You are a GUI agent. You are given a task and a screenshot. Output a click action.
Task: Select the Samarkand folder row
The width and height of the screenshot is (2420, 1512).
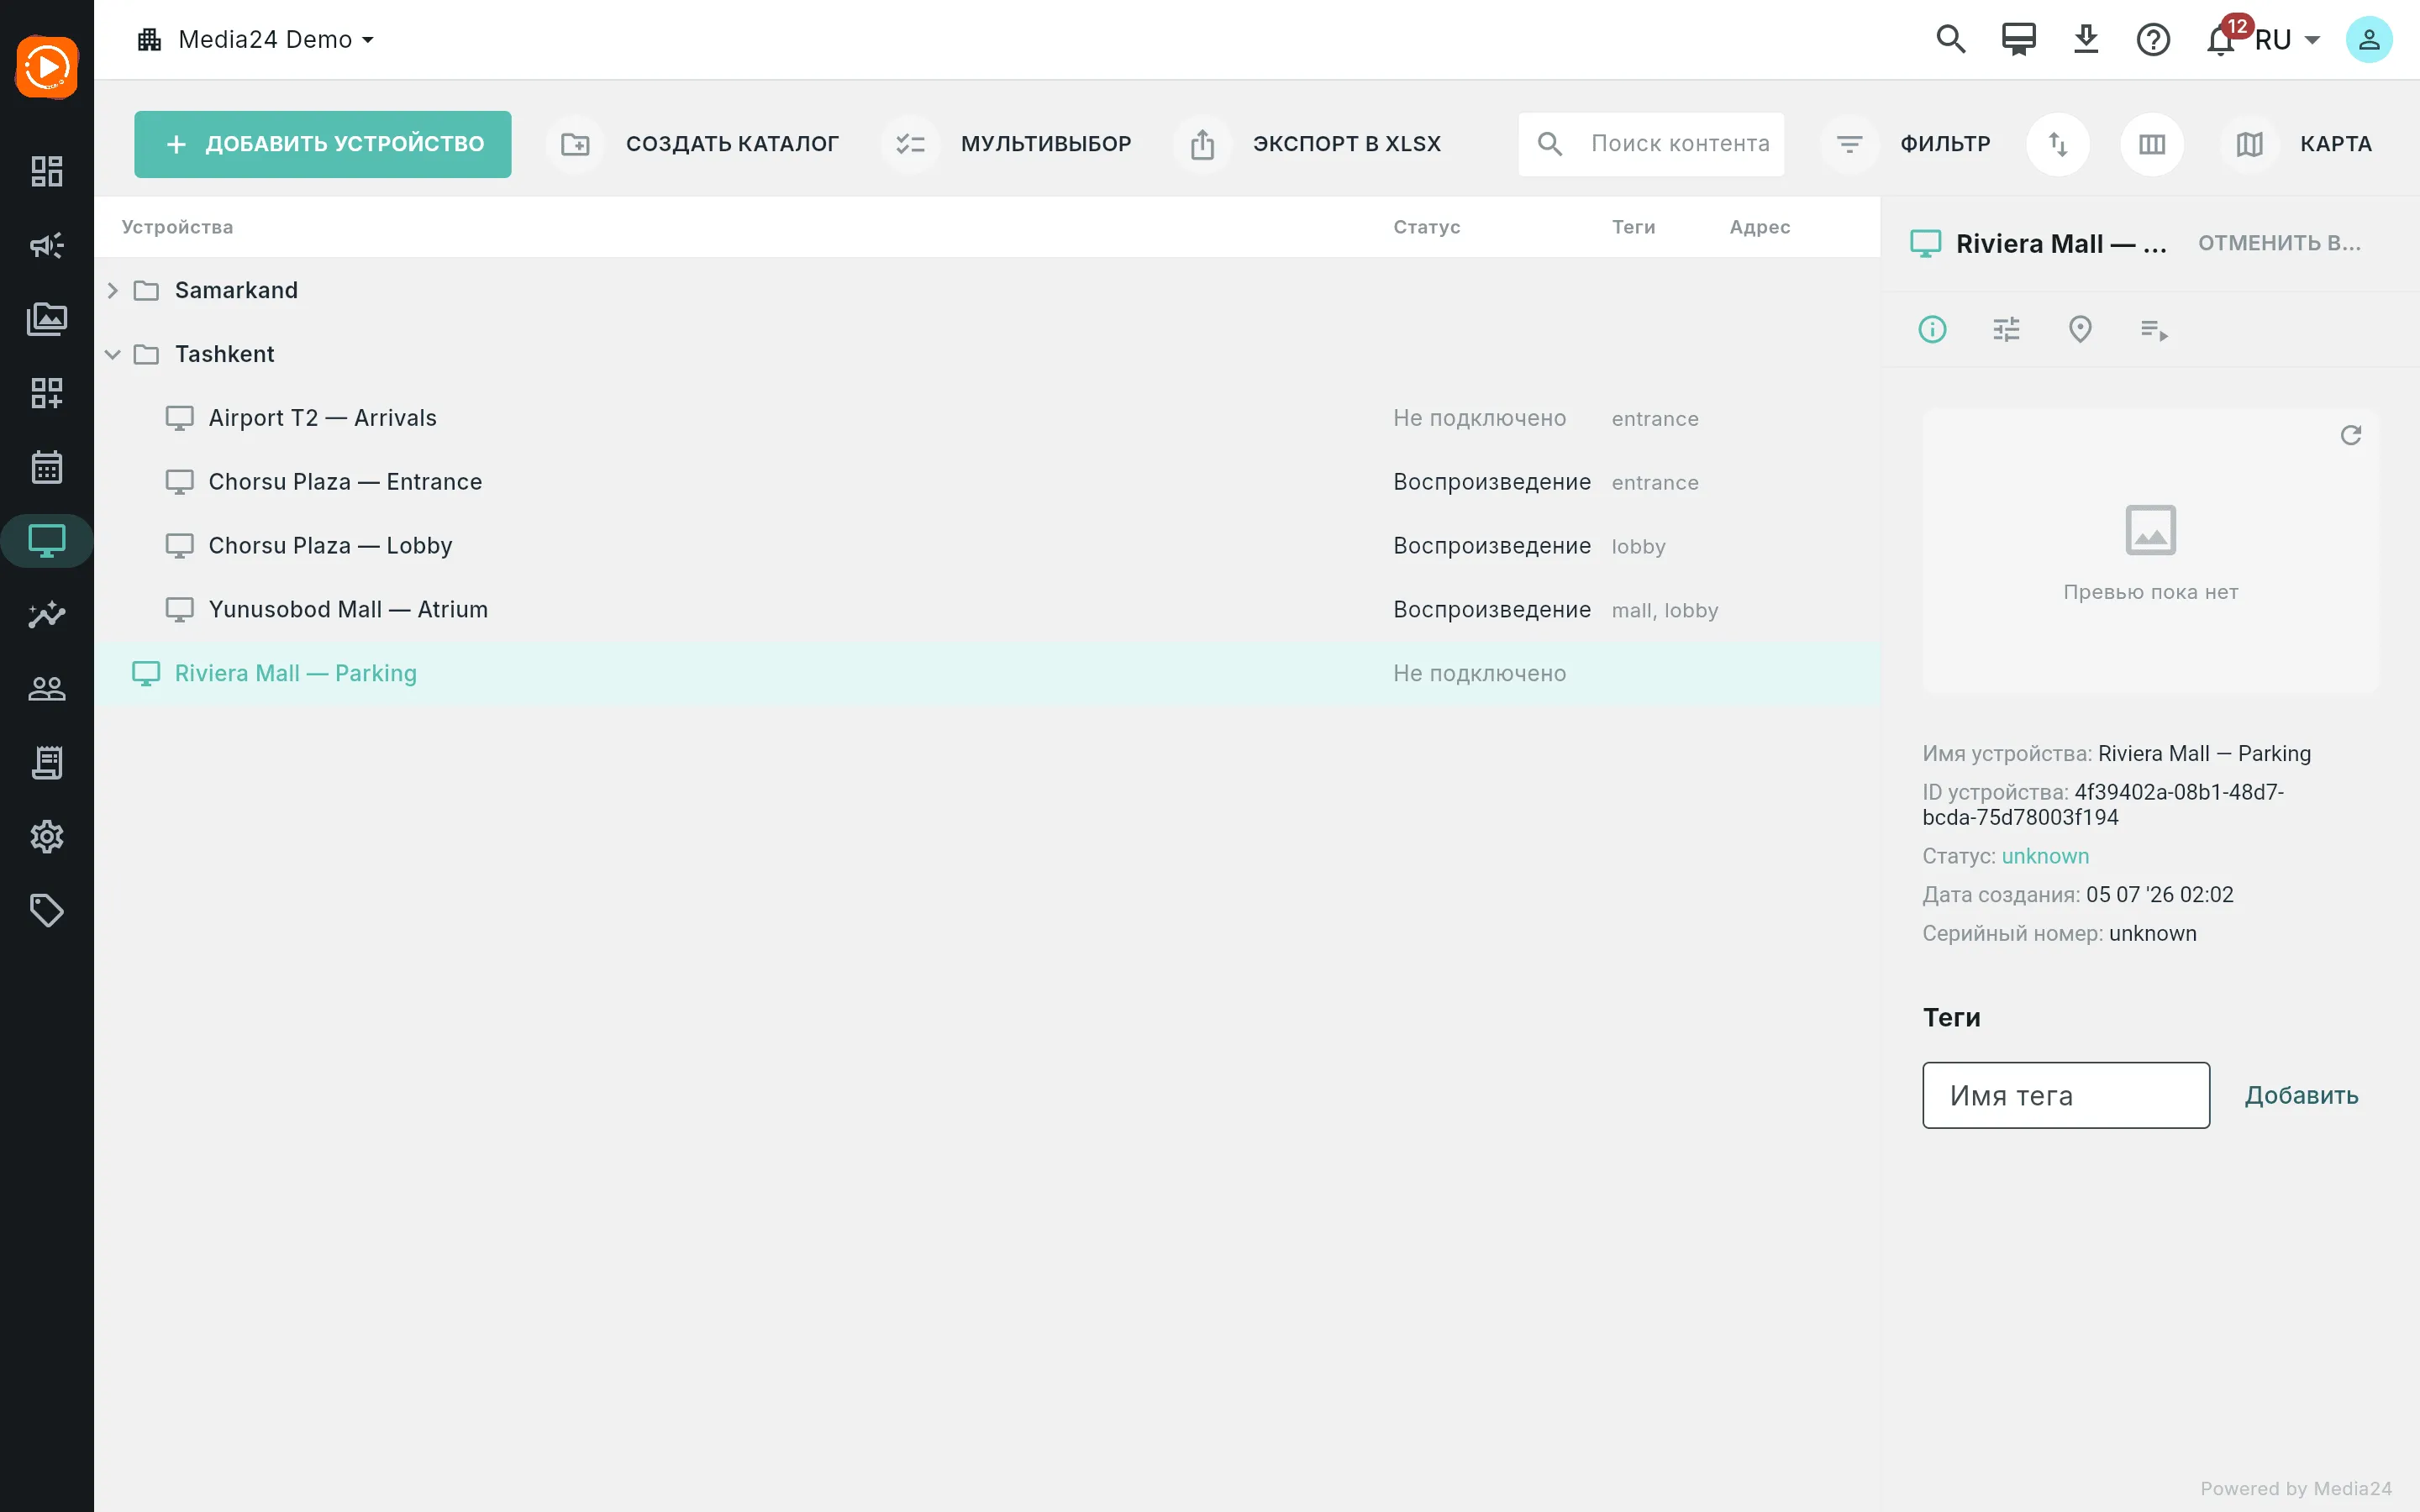987,290
